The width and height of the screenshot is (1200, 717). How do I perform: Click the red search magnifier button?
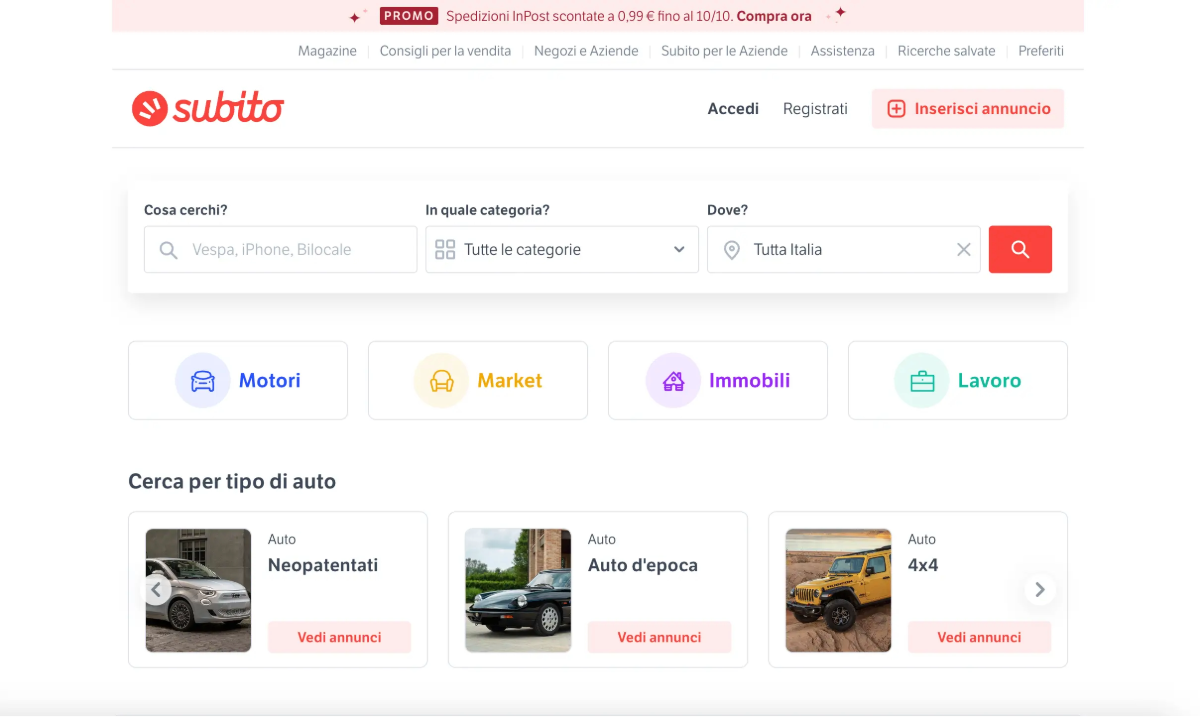click(x=1020, y=249)
